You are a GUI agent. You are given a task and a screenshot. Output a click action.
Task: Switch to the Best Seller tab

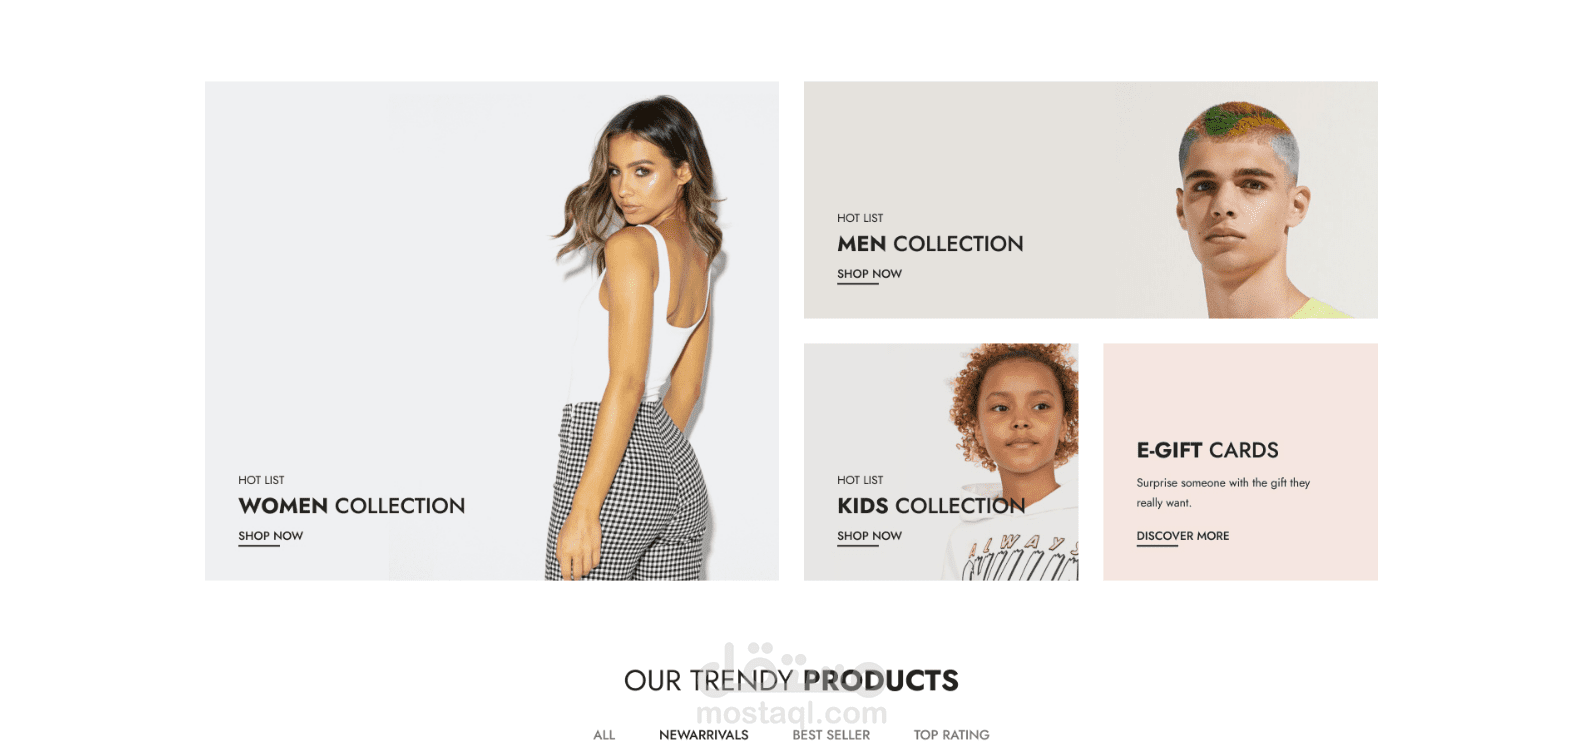click(x=831, y=735)
